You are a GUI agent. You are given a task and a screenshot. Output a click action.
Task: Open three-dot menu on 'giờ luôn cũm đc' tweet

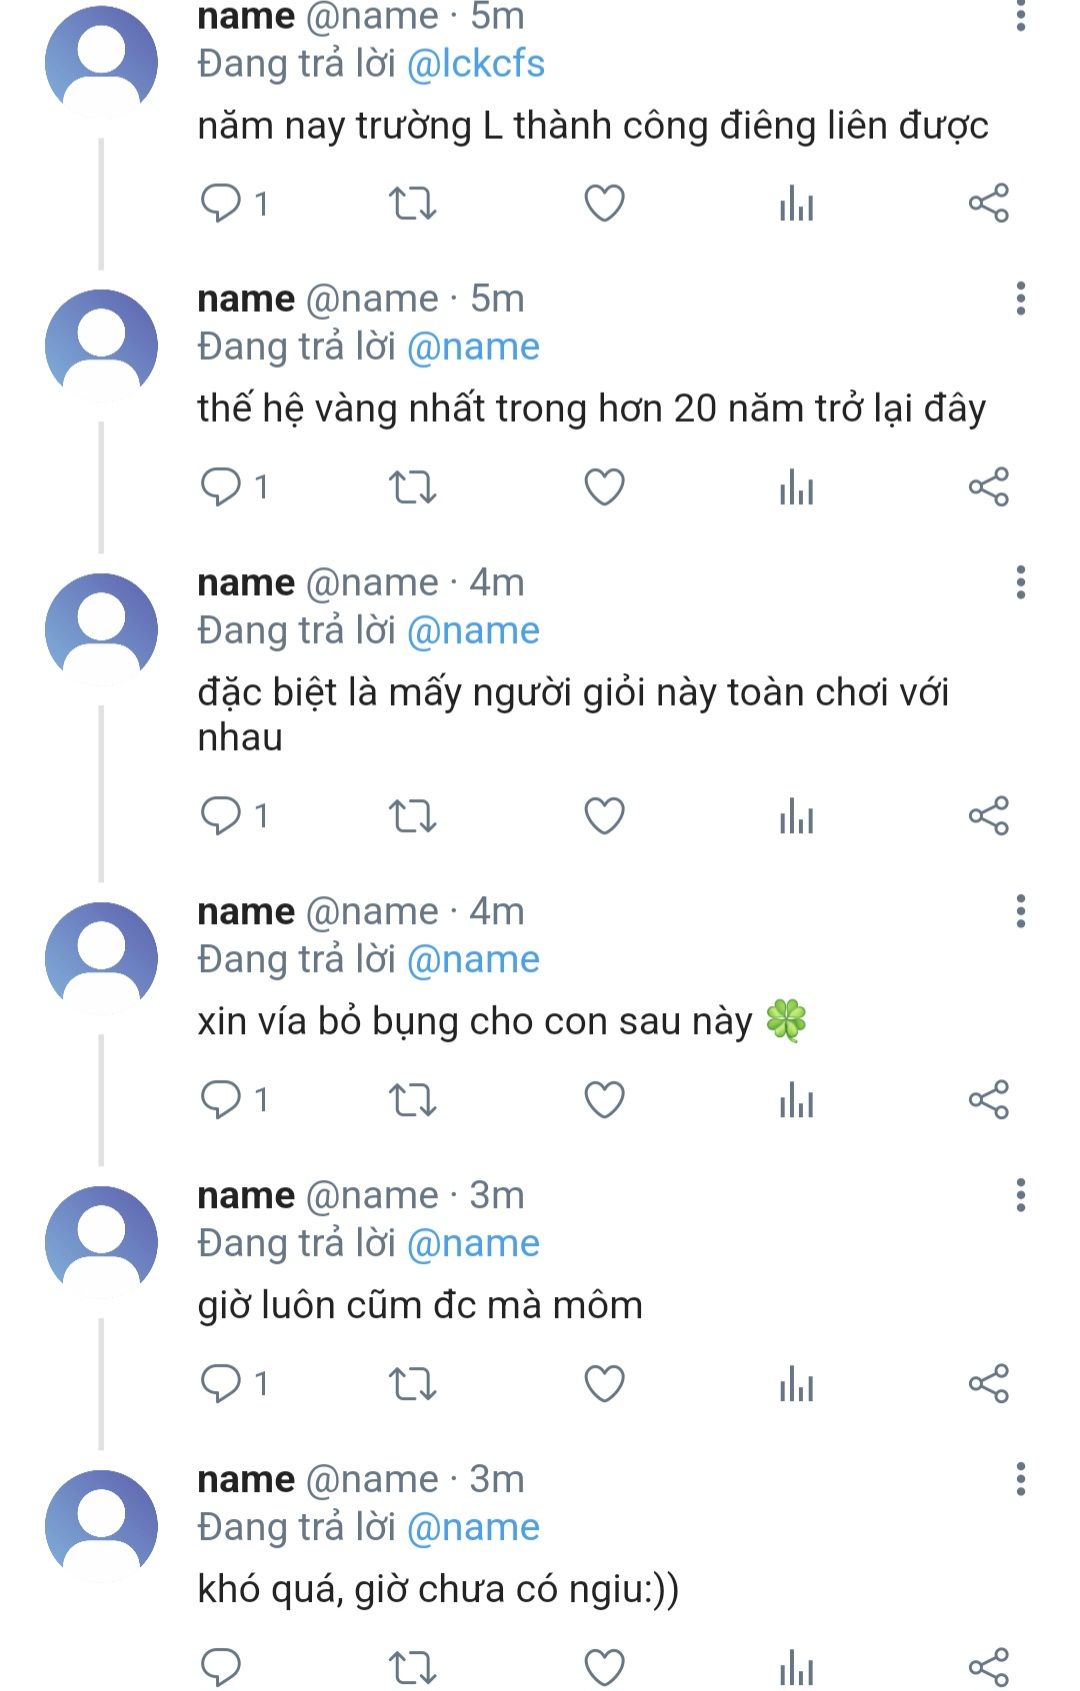pyautogui.click(x=1020, y=1196)
